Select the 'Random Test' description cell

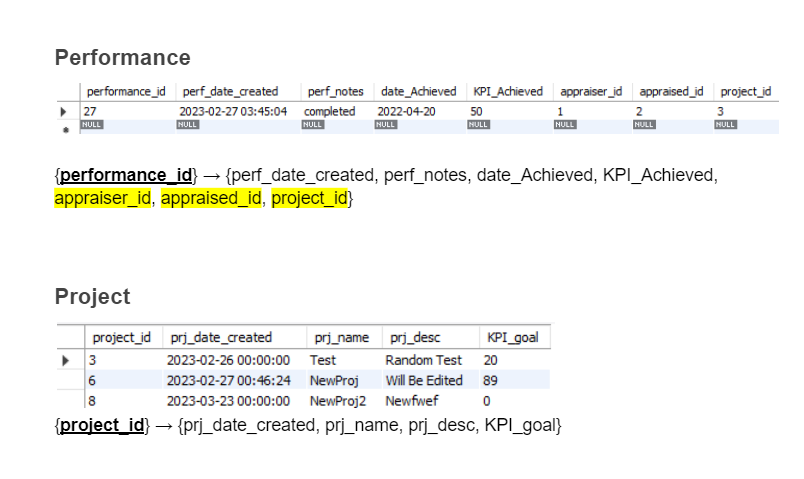point(431,360)
